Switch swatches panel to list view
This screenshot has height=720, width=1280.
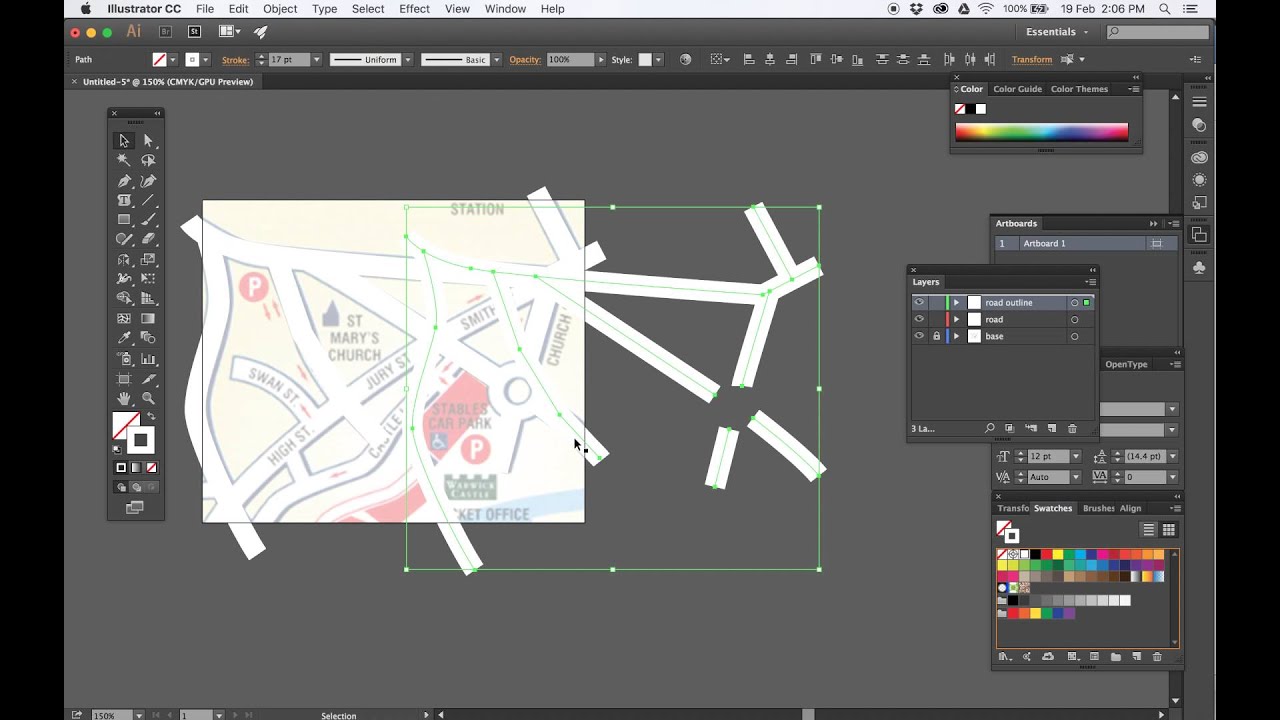tap(1148, 530)
